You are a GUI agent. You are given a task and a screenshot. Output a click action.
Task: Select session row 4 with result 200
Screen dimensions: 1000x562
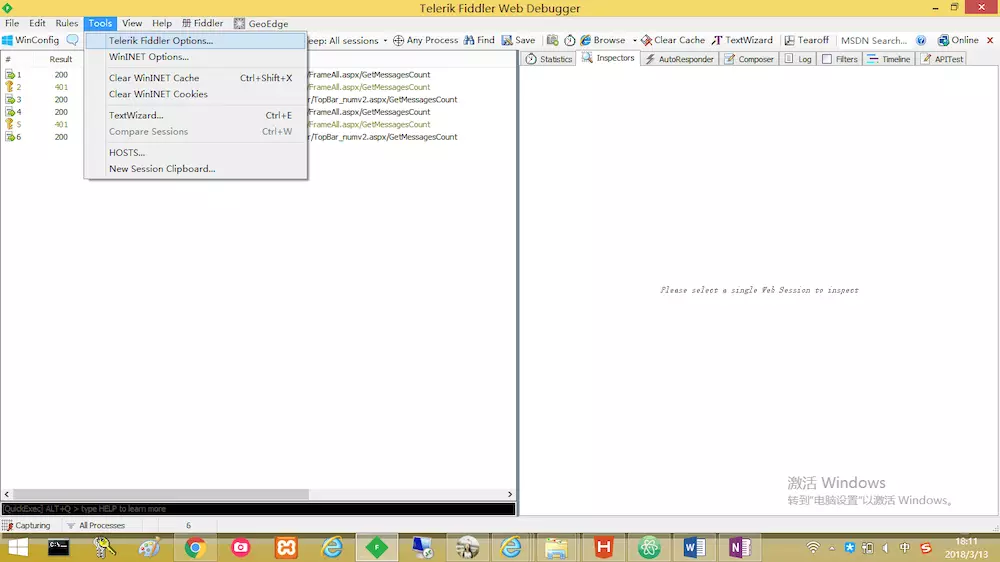coord(258,112)
